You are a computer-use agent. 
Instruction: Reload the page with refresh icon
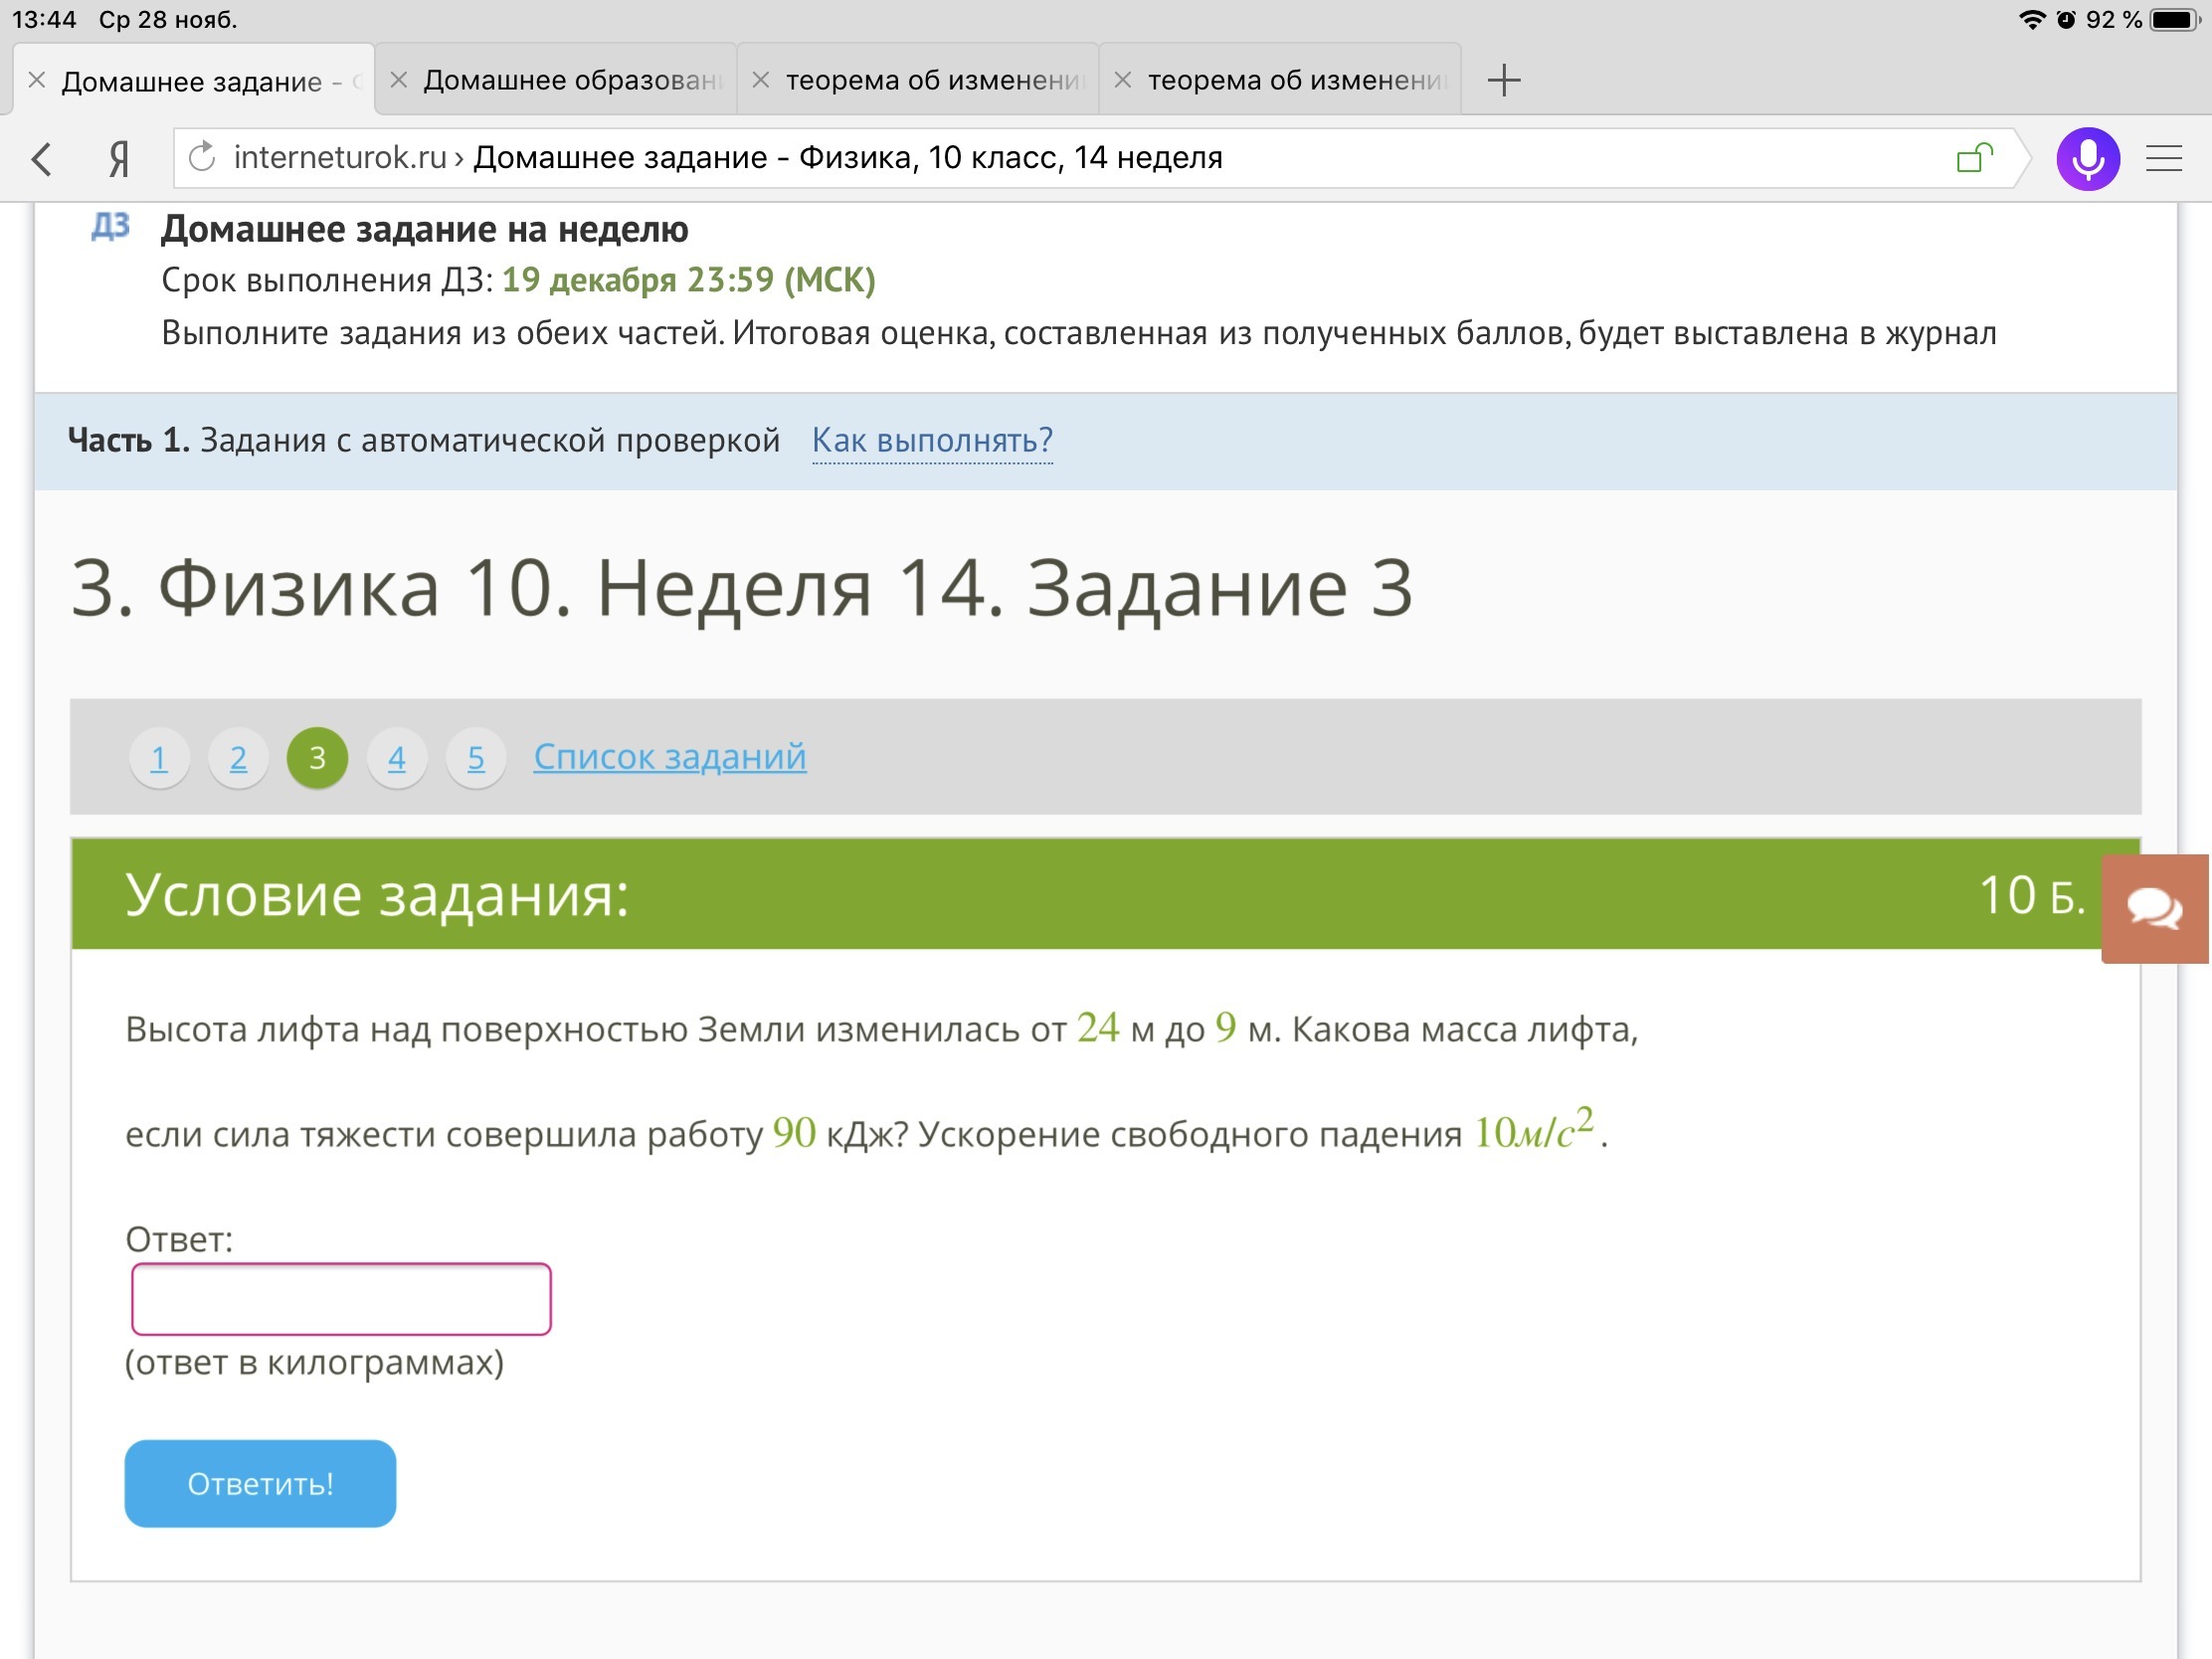[x=202, y=157]
